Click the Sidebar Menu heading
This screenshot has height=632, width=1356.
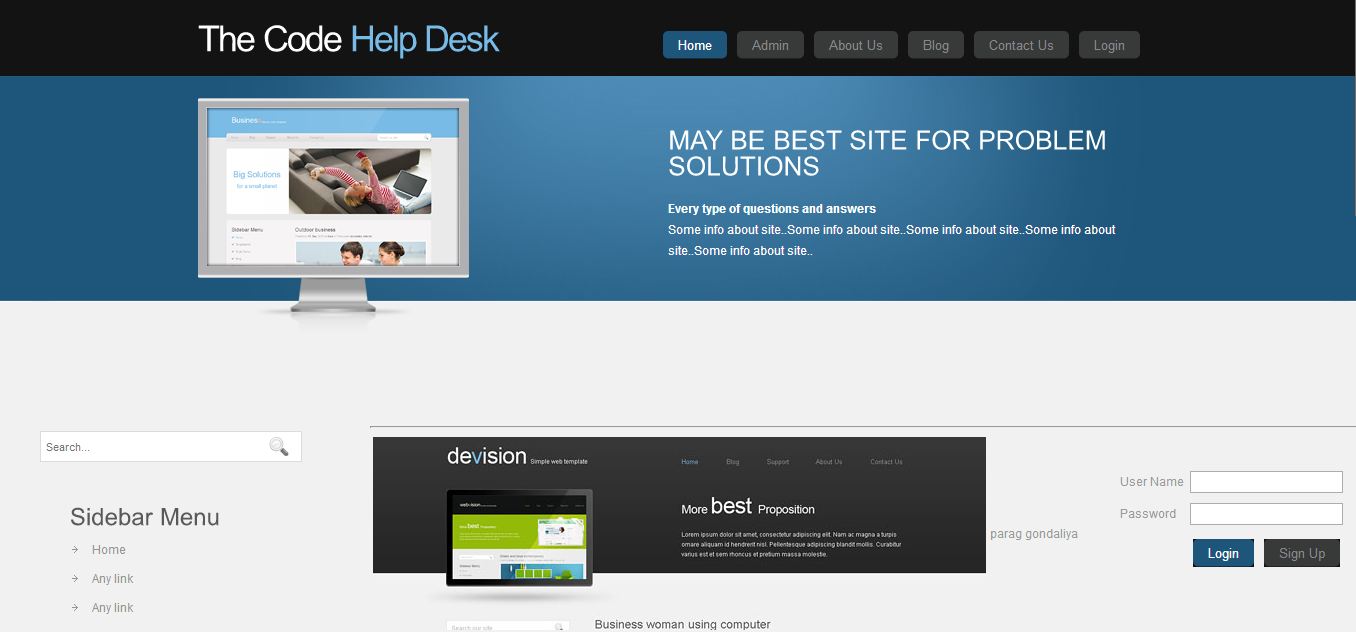click(145, 517)
